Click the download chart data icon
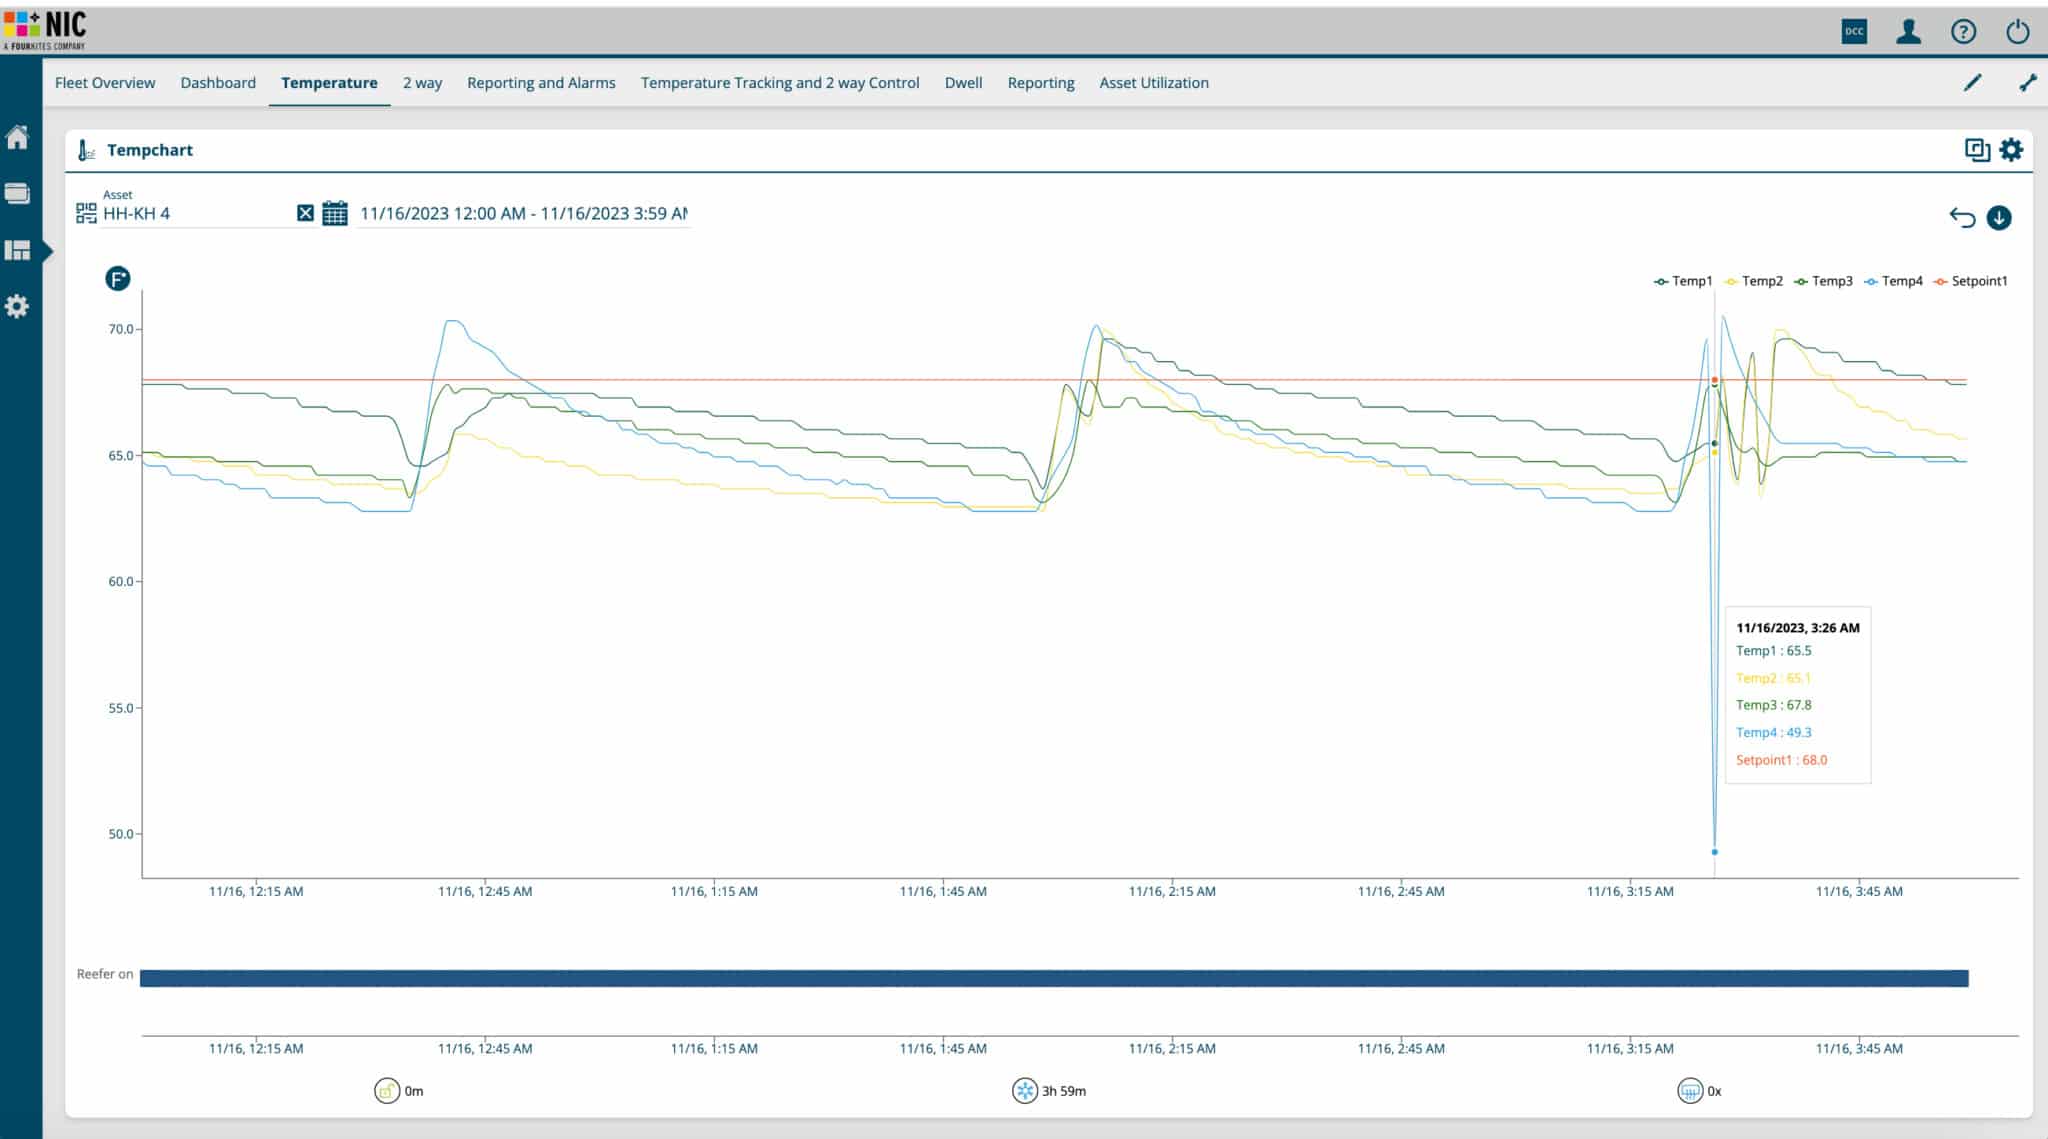This screenshot has width=2048, height=1139. click(x=1999, y=217)
